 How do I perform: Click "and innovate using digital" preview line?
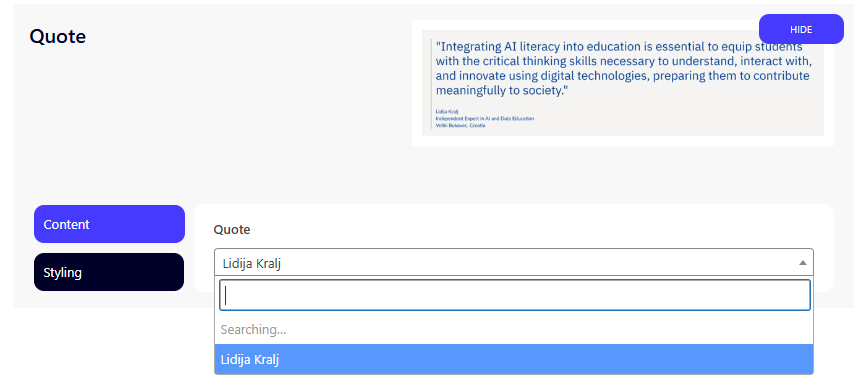tap(622, 75)
